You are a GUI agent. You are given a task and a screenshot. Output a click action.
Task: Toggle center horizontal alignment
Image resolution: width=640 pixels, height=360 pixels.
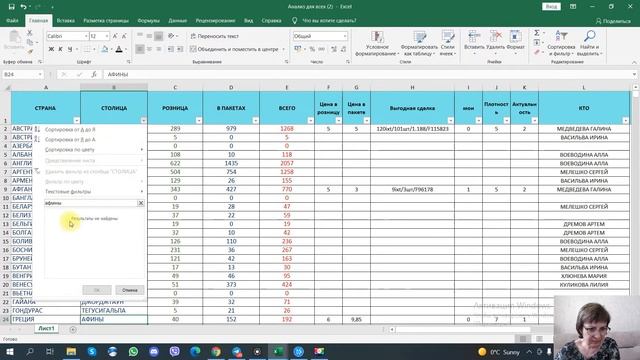pyautogui.click(x=149, y=49)
